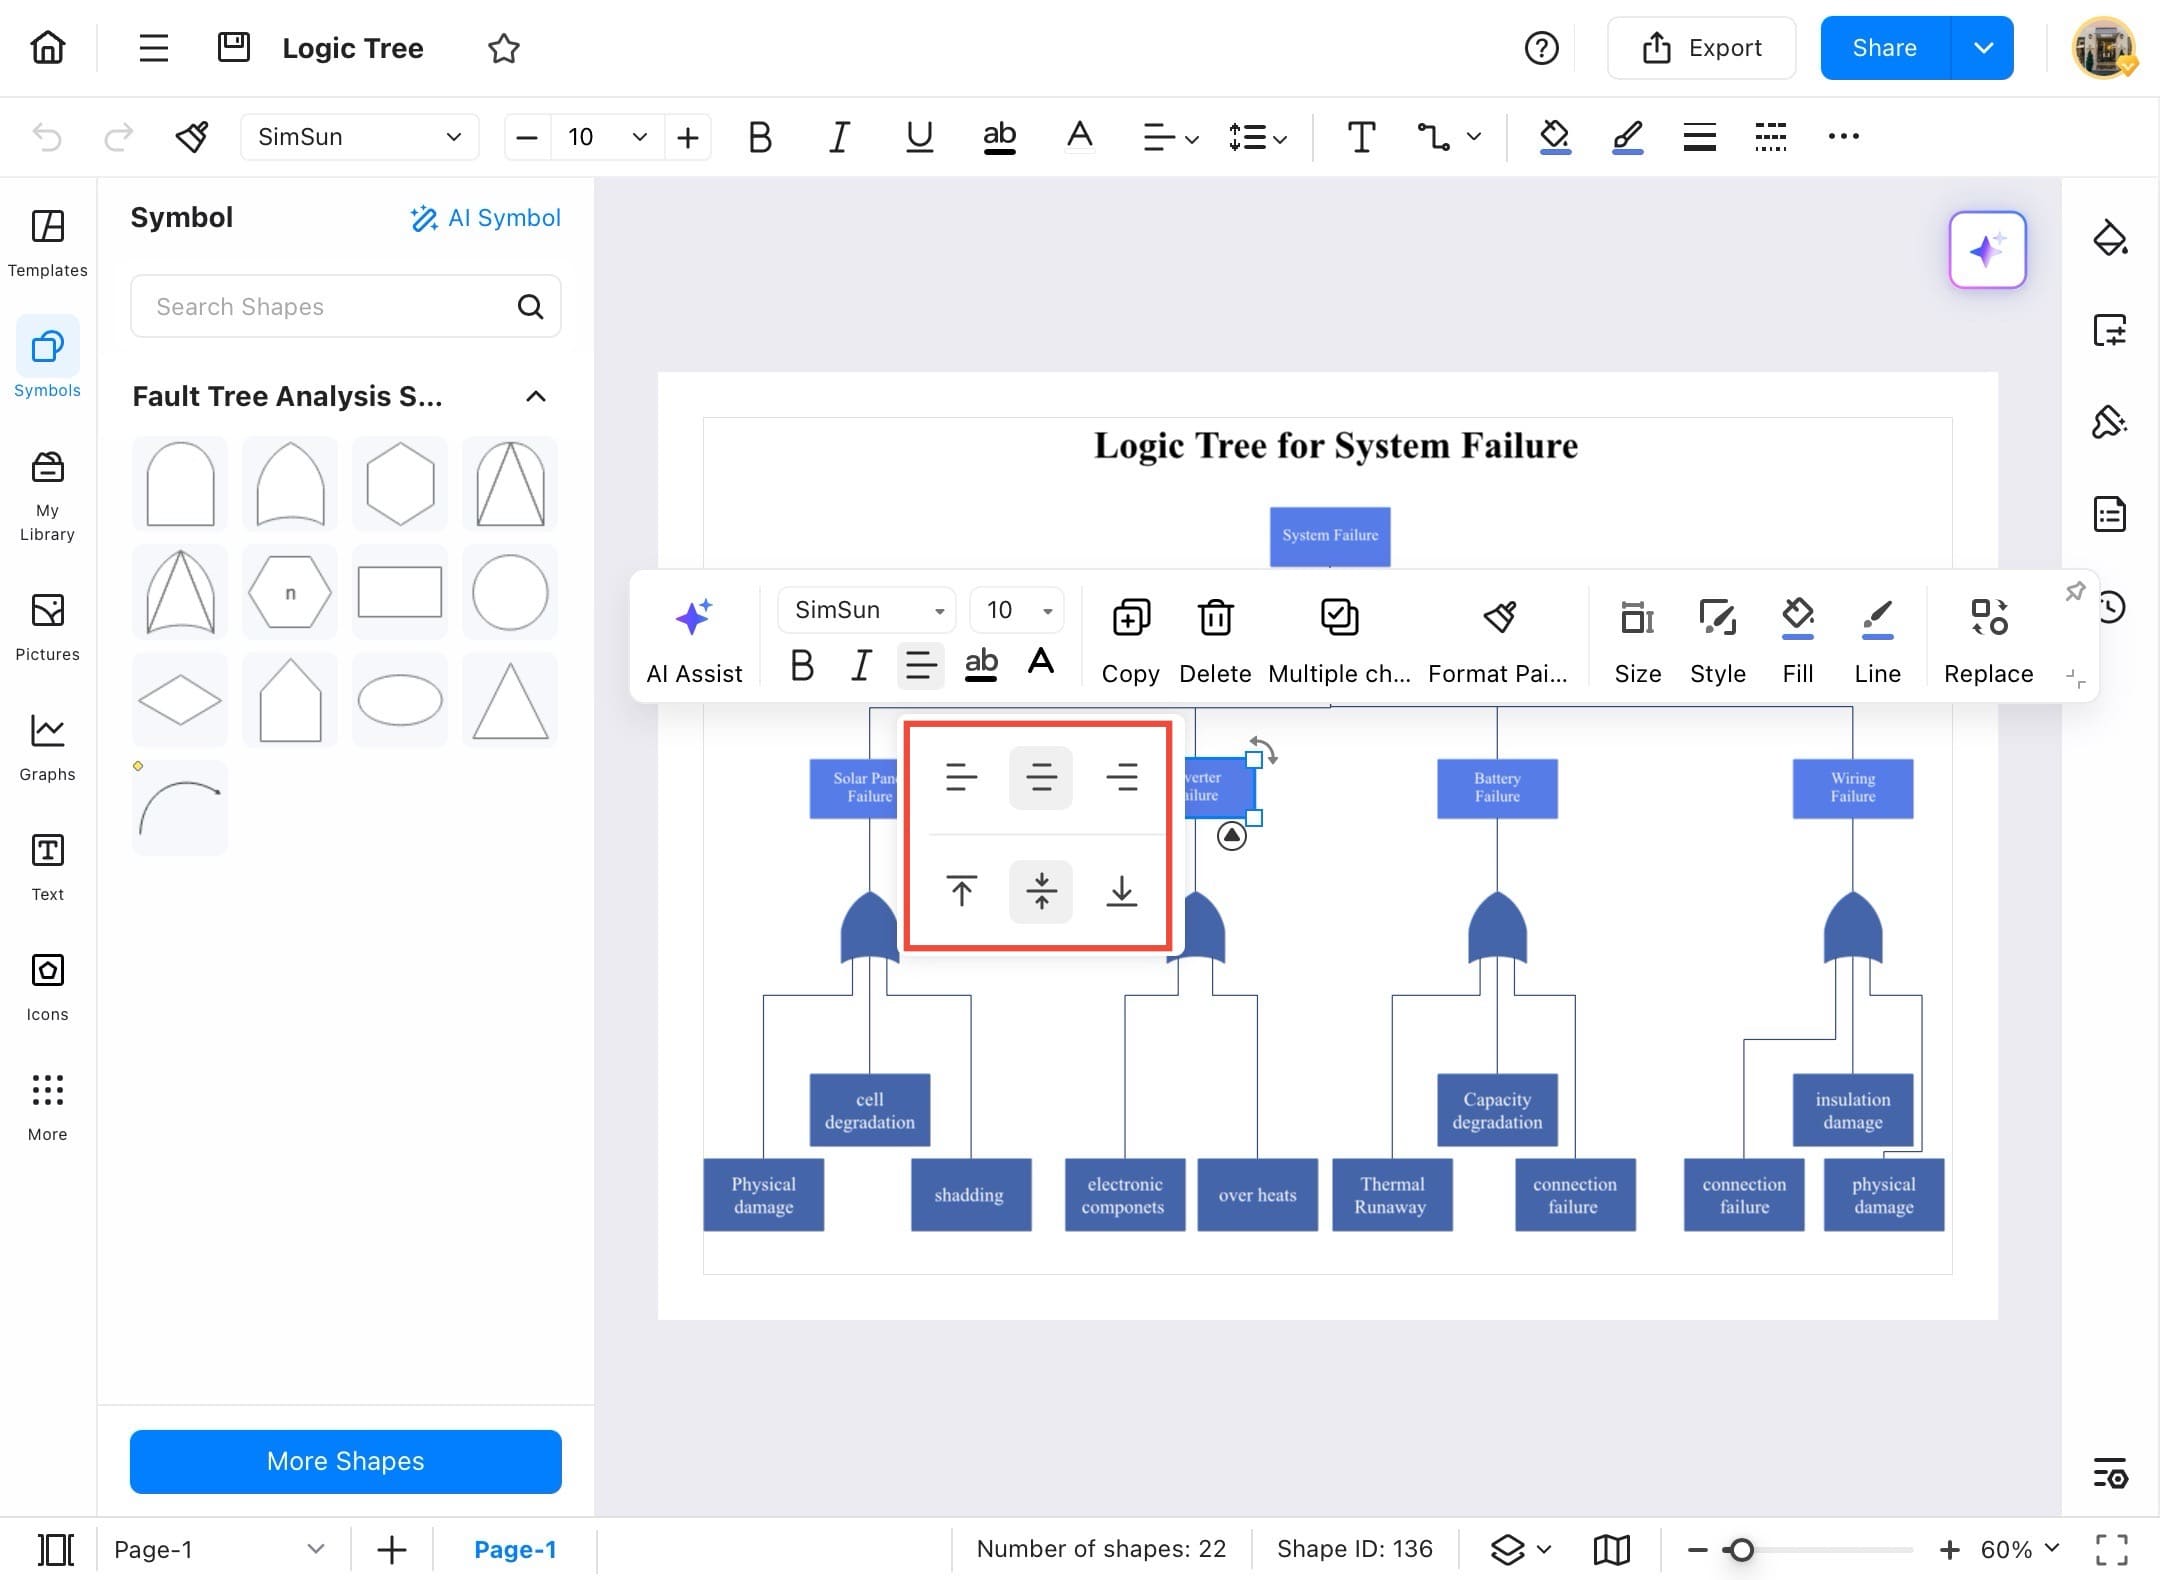The height and width of the screenshot is (1580, 2160).
Task: Choose align text top in popup
Action: tap(961, 890)
